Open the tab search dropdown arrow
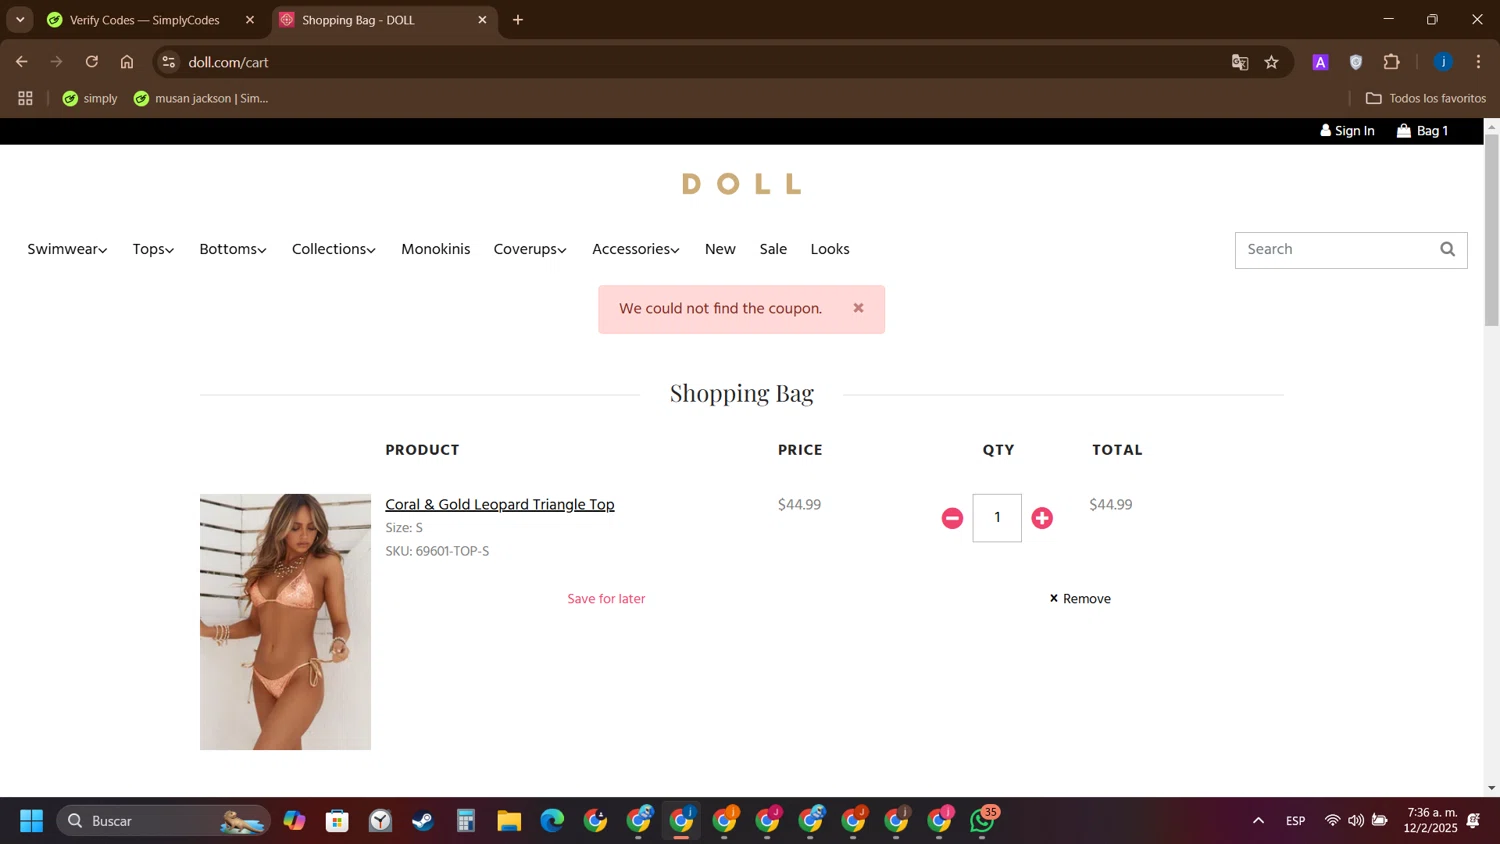Screen dimensions: 1500x844 coord(20,20)
